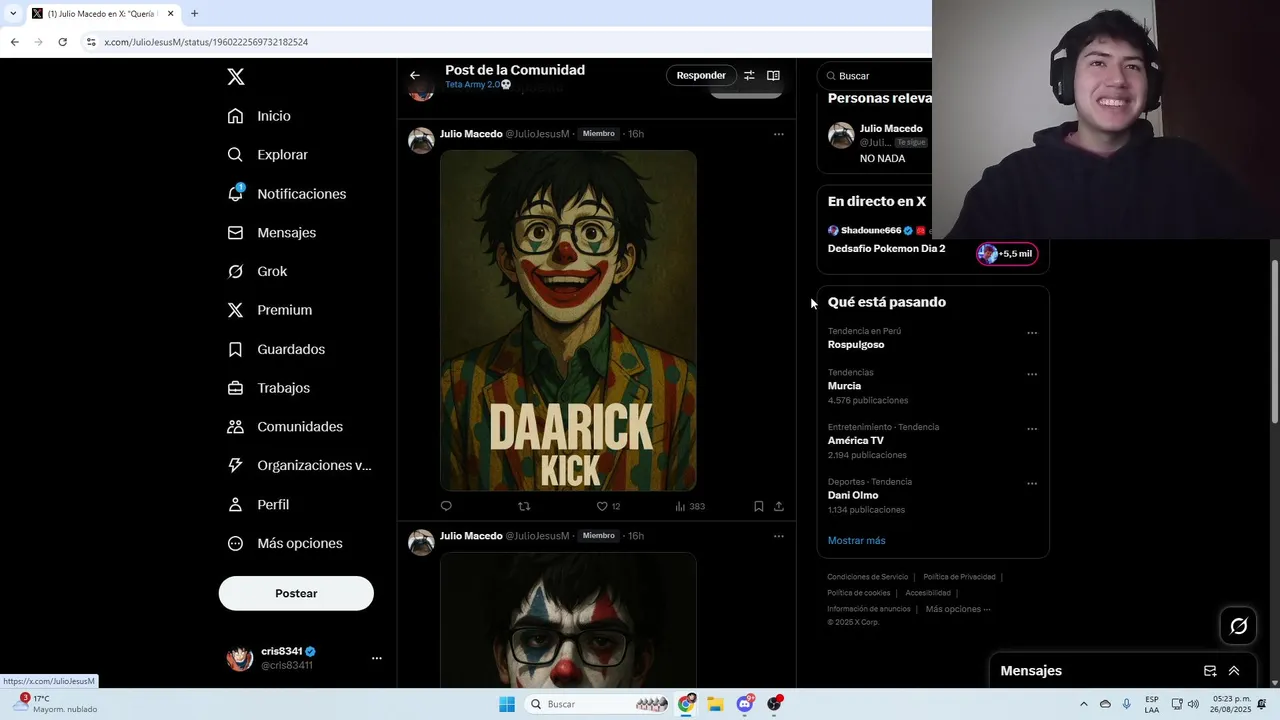Open Dedsafio Pokemon Dia 2 live stream
The image size is (1280, 720).
[886, 248]
